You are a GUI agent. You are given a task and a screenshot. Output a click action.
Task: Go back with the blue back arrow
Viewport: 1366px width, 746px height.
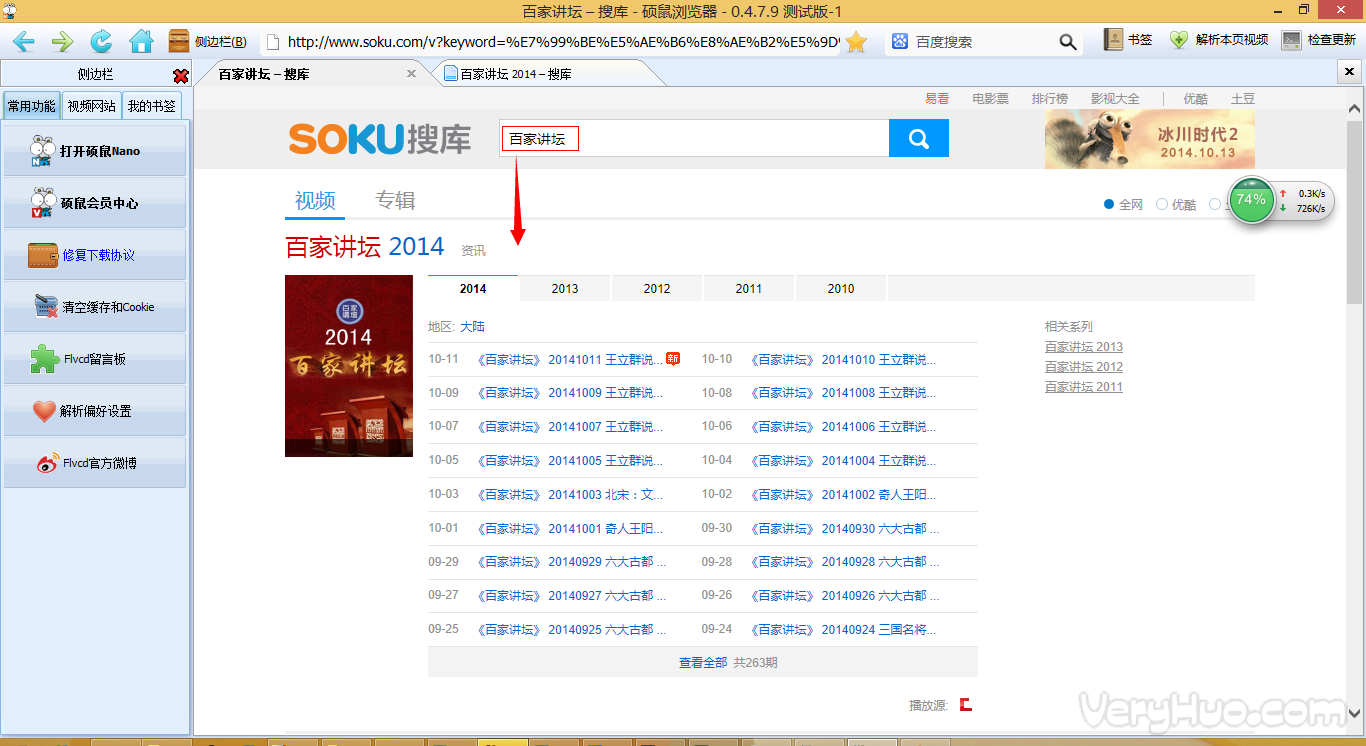23,41
